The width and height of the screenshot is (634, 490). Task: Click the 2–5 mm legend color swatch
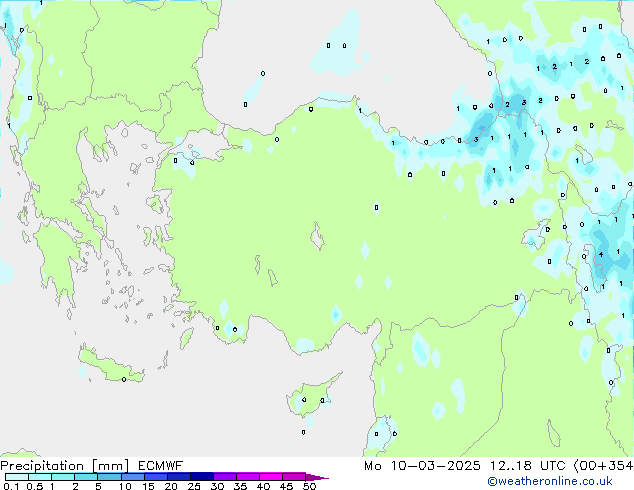point(86,477)
